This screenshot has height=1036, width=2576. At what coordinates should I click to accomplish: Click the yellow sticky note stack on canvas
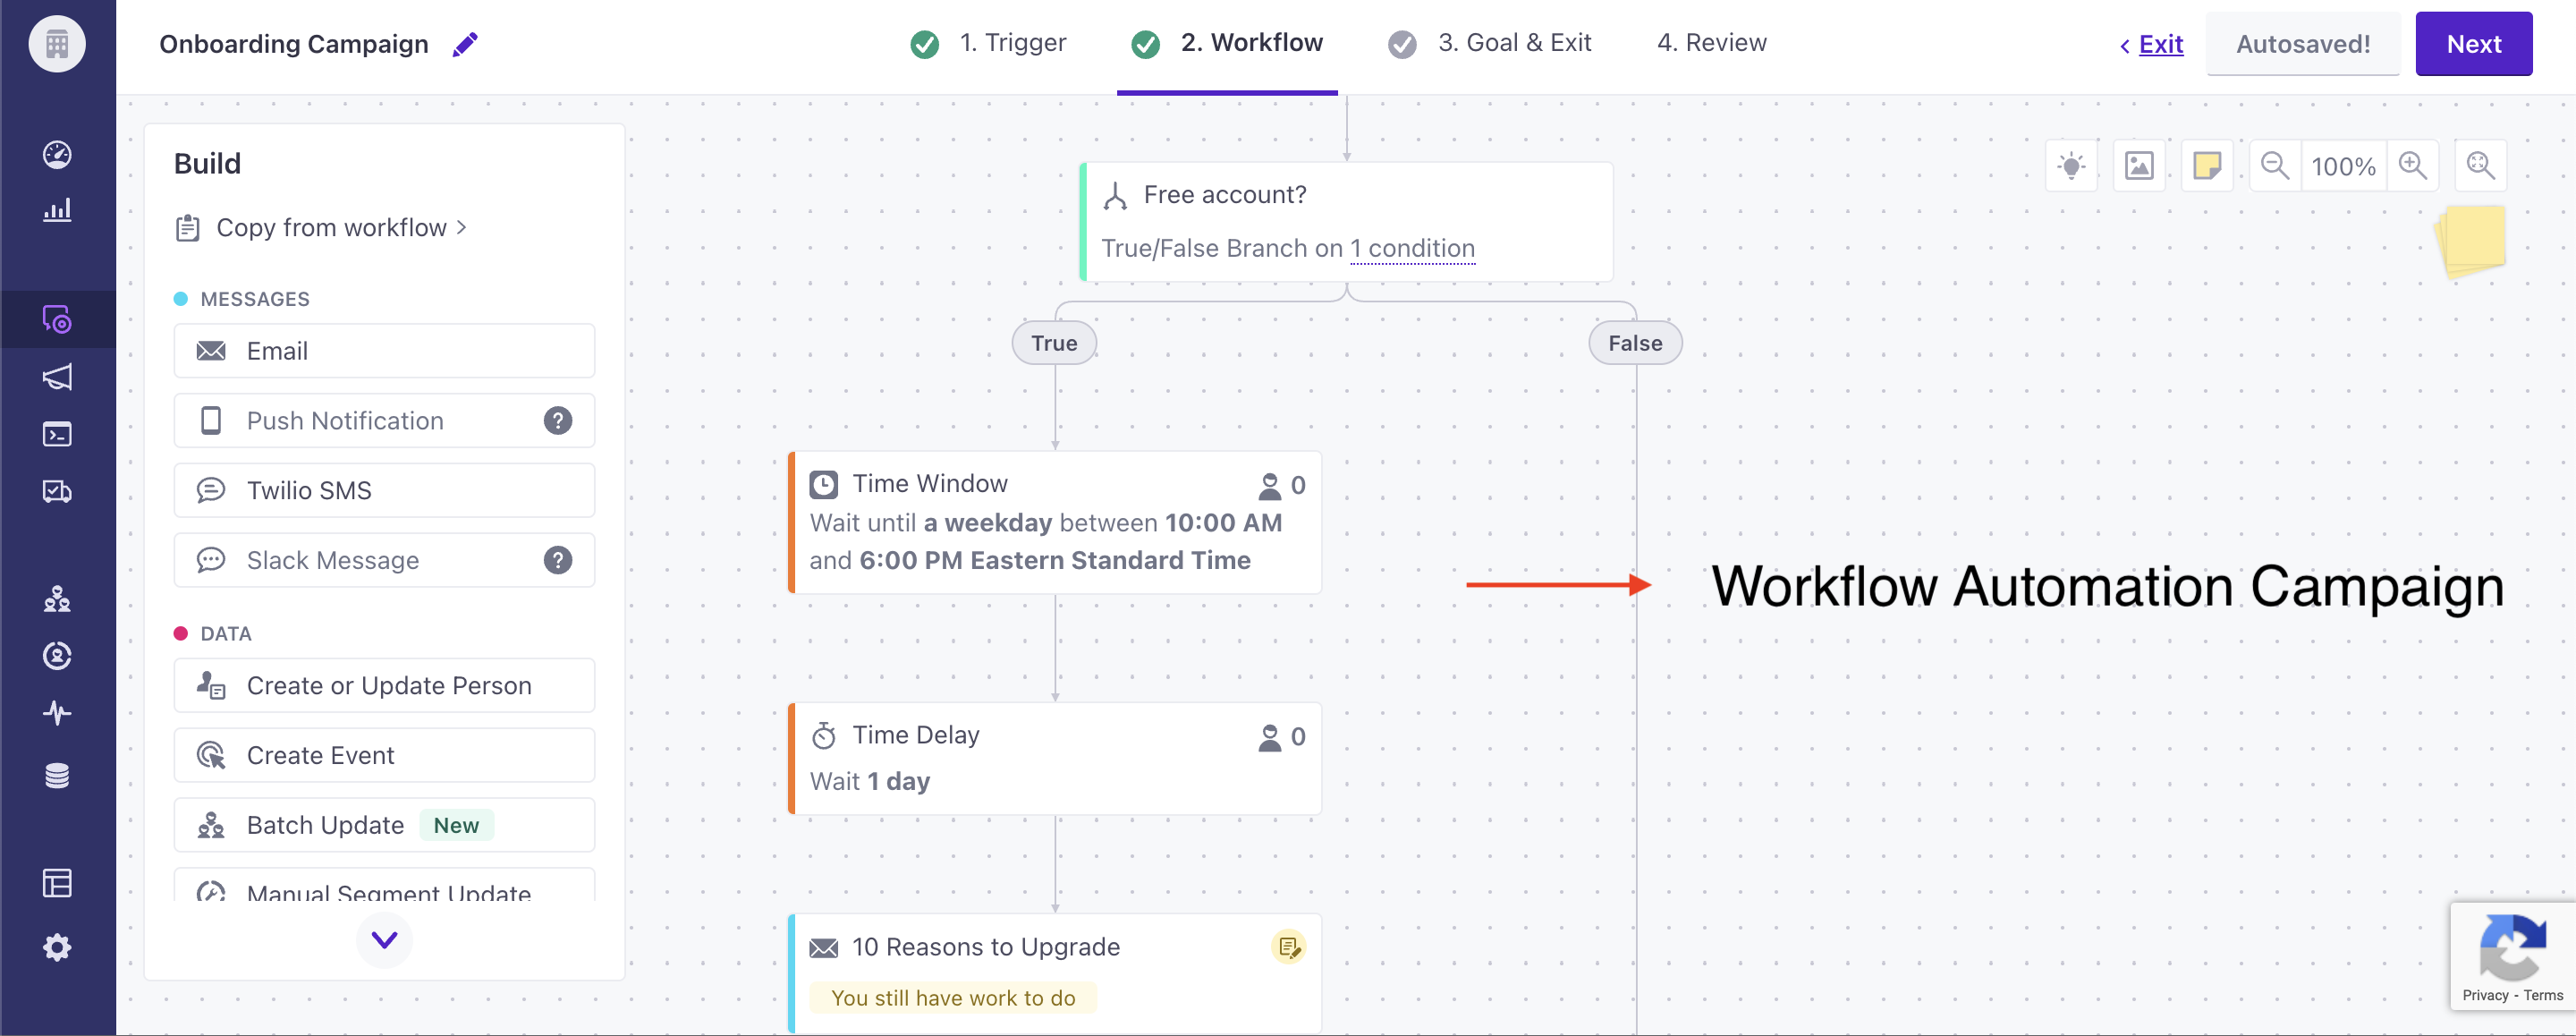pyautogui.click(x=2472, y=242)
